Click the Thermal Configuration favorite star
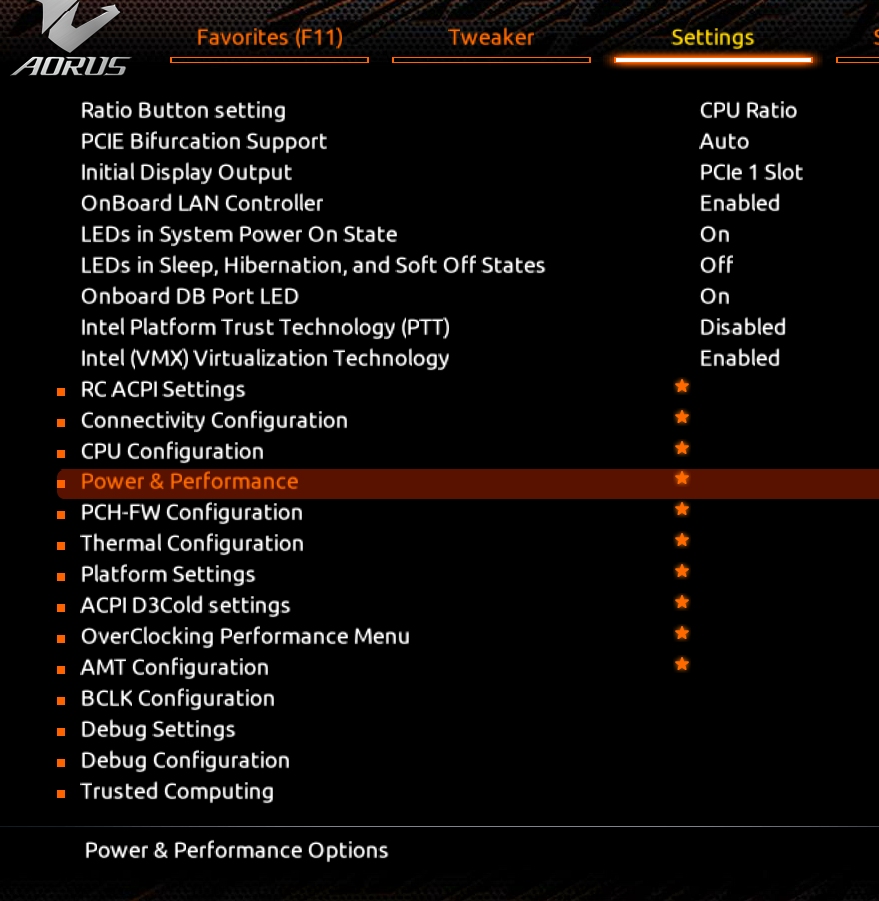This screenshot has height=901, width=879. pyautogui.click(x=682, y=542)
